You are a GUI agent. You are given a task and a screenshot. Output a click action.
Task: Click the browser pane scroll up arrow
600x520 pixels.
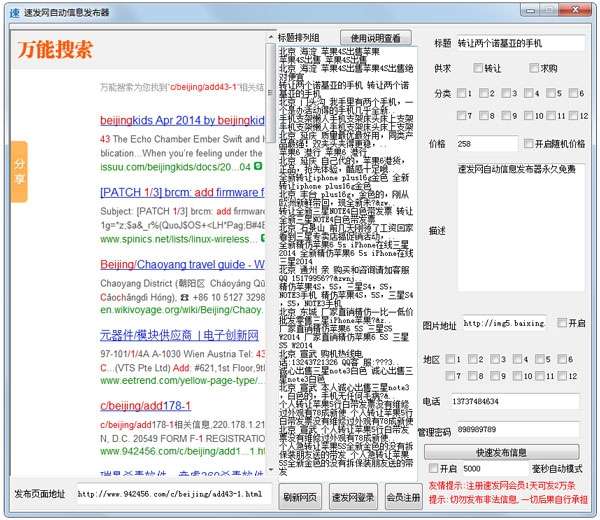(x=271, y=37)
